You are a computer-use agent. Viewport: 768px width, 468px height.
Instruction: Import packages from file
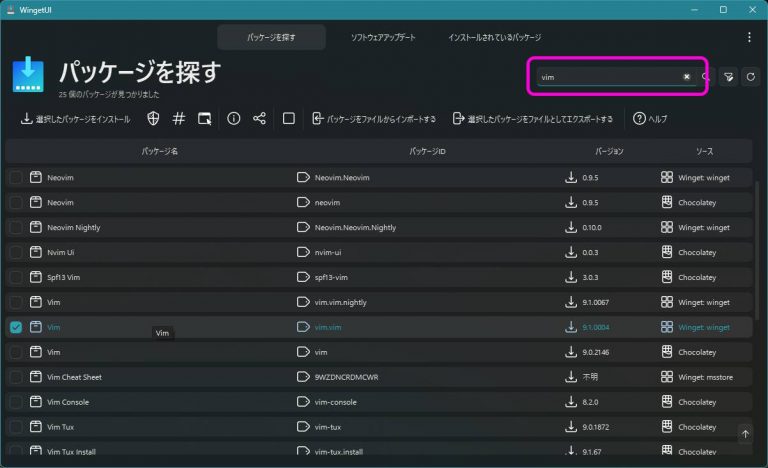click(374, 119)
